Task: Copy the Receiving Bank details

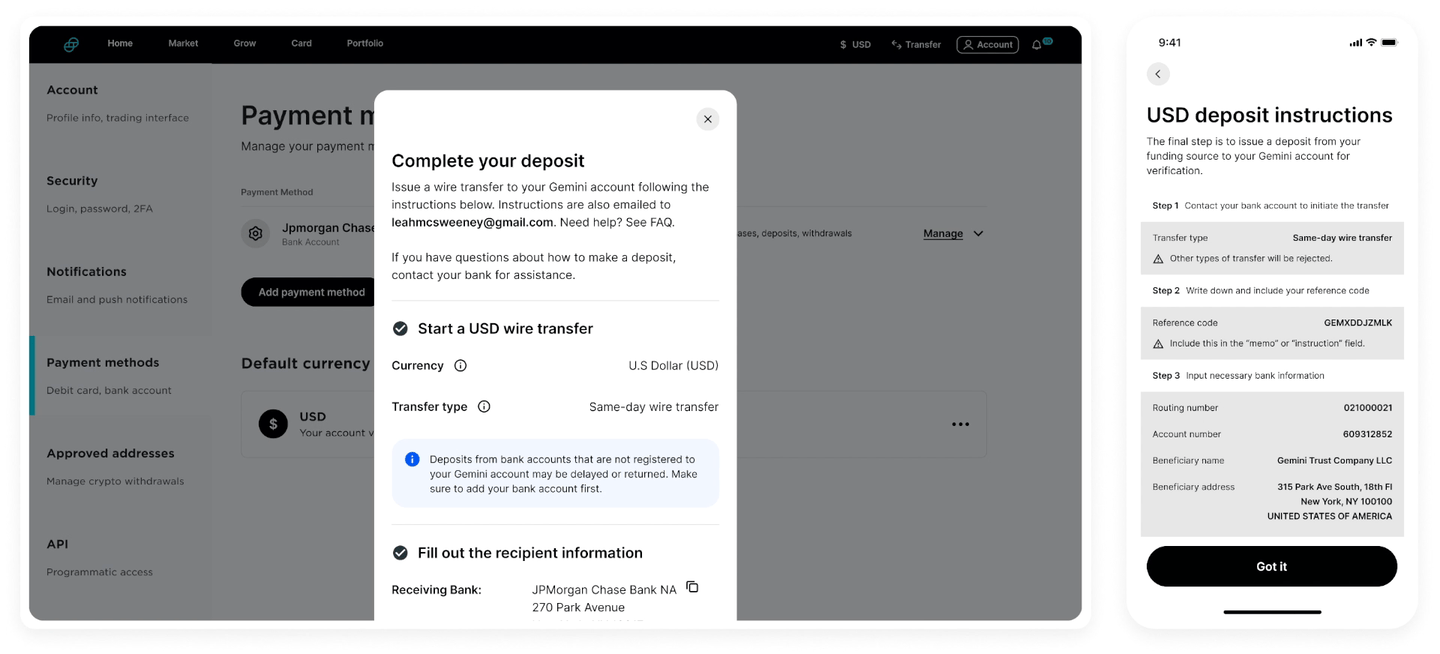Action: pyautogui.click(x=692, y=587)
